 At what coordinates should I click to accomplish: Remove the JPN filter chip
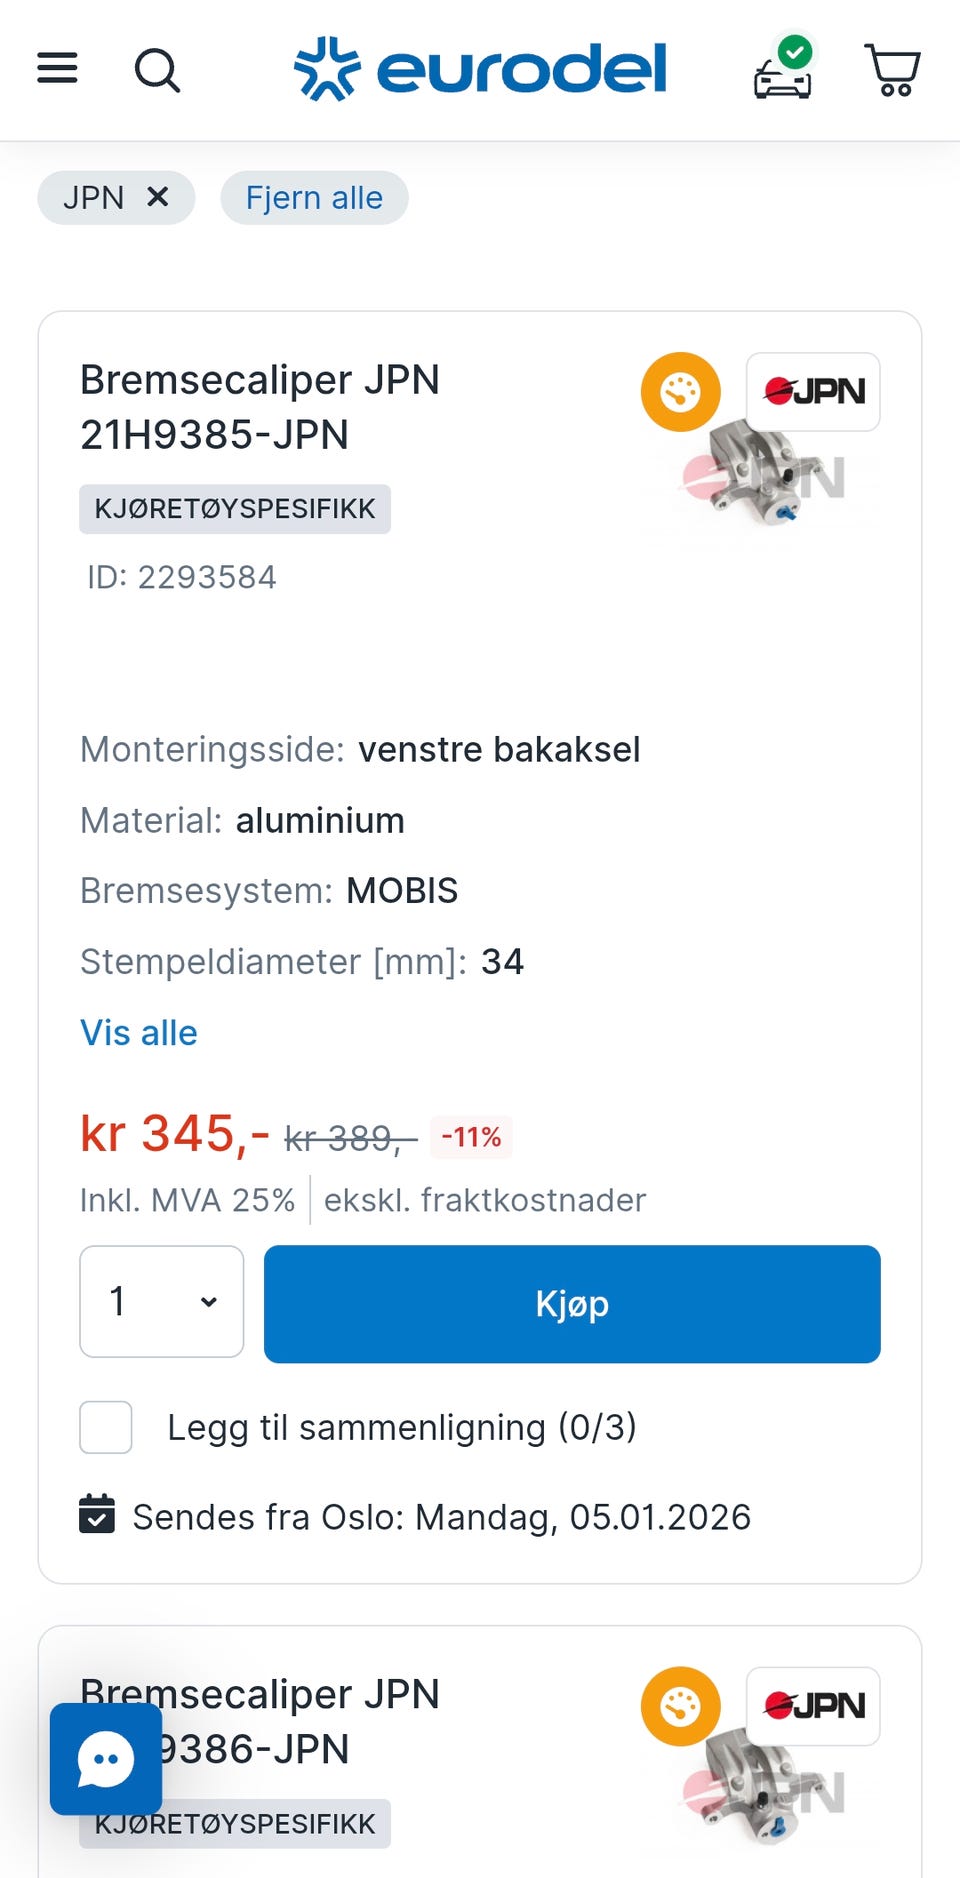point(157,197)
